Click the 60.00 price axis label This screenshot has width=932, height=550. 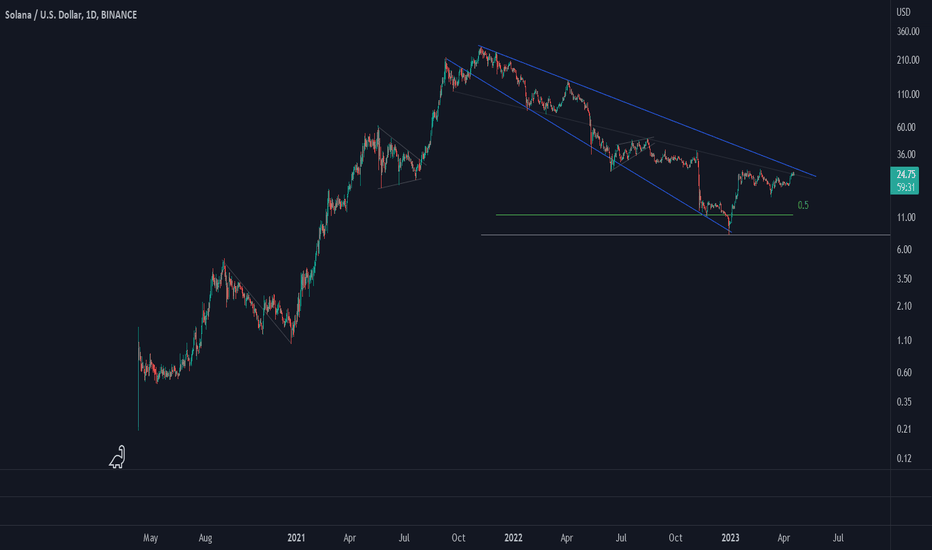tap(906, 127)
